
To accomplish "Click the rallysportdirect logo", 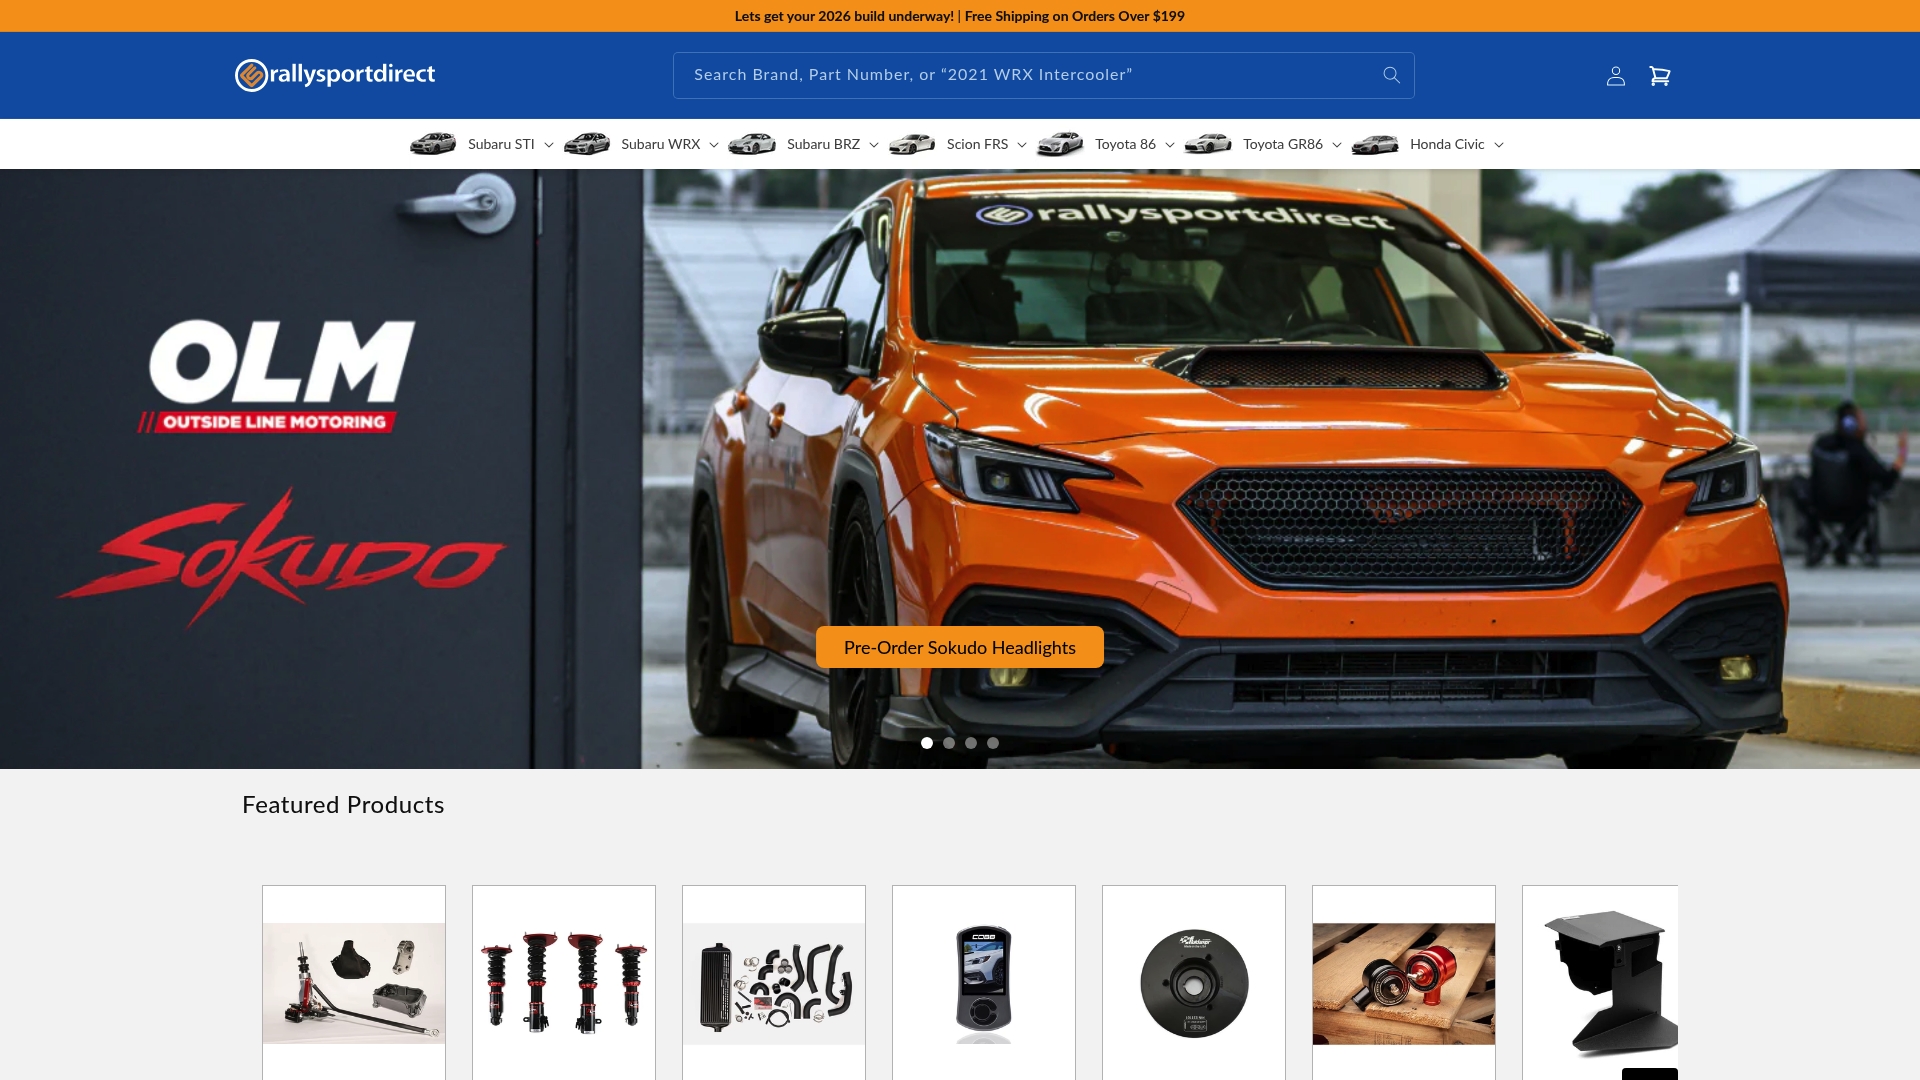I will pyautogui.click(x=335, y=75).
